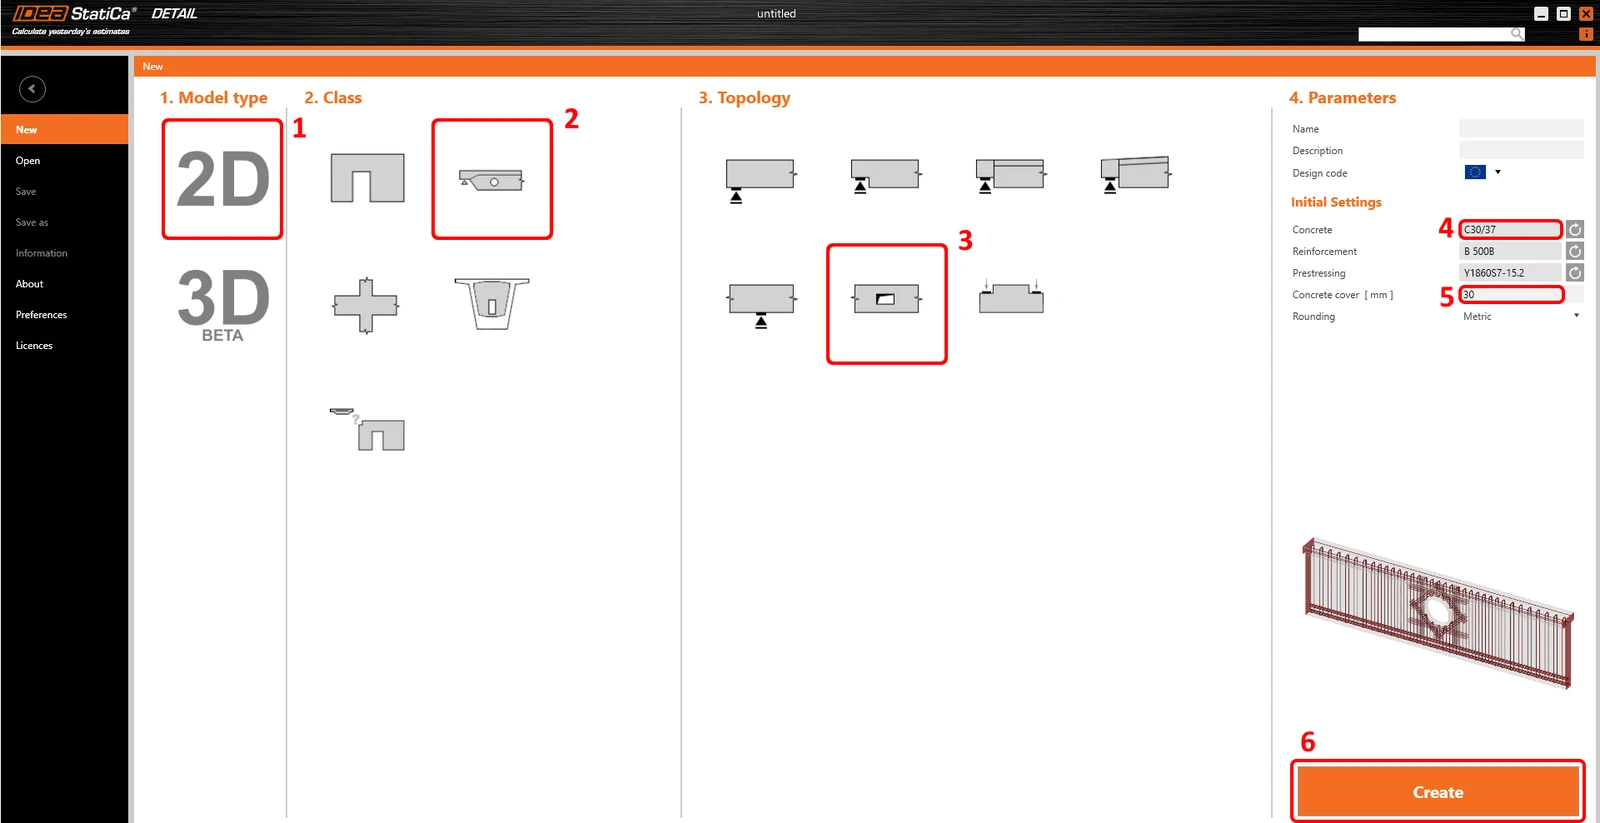Select the beam with two hanging loads topology
The width and height of the screenshot is (1600, 823).
[1011, 297]
